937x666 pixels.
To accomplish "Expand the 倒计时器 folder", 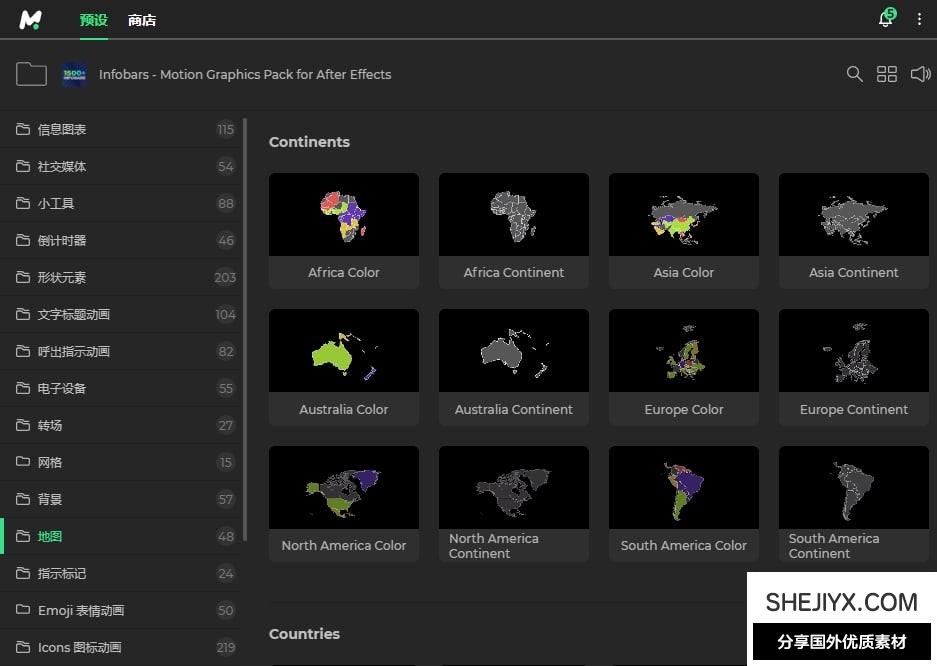I will 62,240.
